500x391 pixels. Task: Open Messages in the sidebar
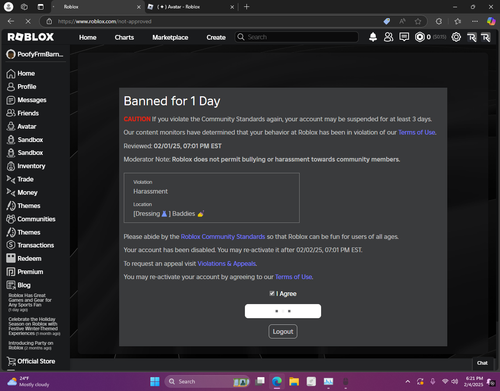[26, 100]
